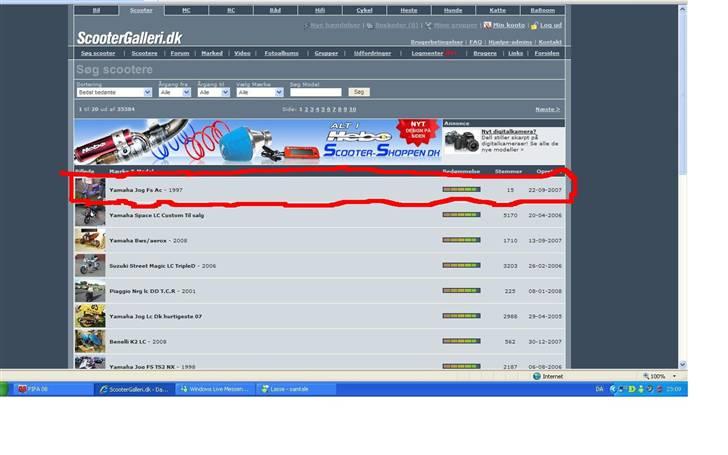This screenshot has width=728, height=455.
Task: Switch to FIFA 08 in the taskbar
Action: (40, 389)
